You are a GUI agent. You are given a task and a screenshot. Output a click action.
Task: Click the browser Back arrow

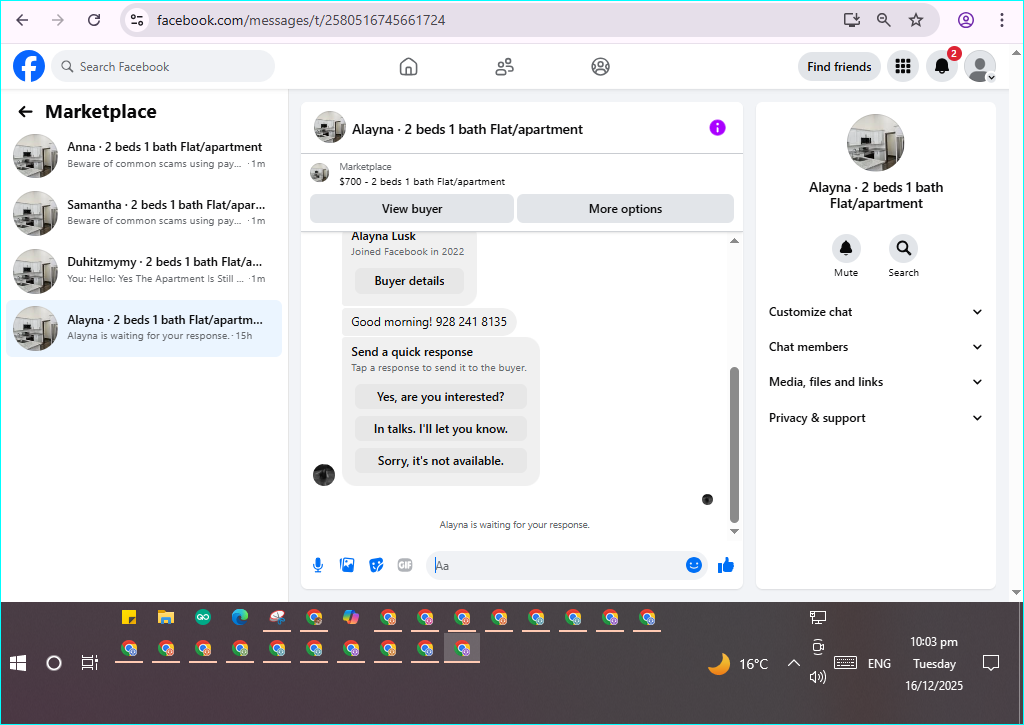22,20
